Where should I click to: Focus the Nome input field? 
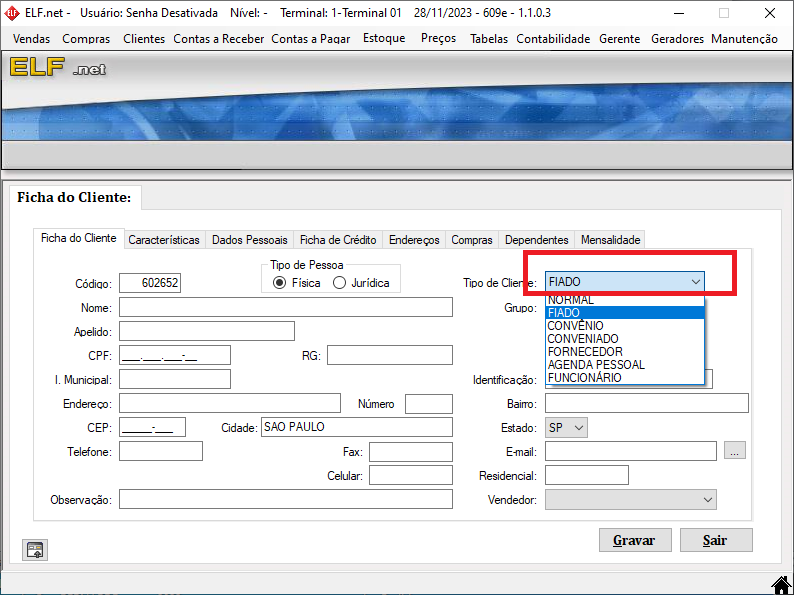point(286,307)
